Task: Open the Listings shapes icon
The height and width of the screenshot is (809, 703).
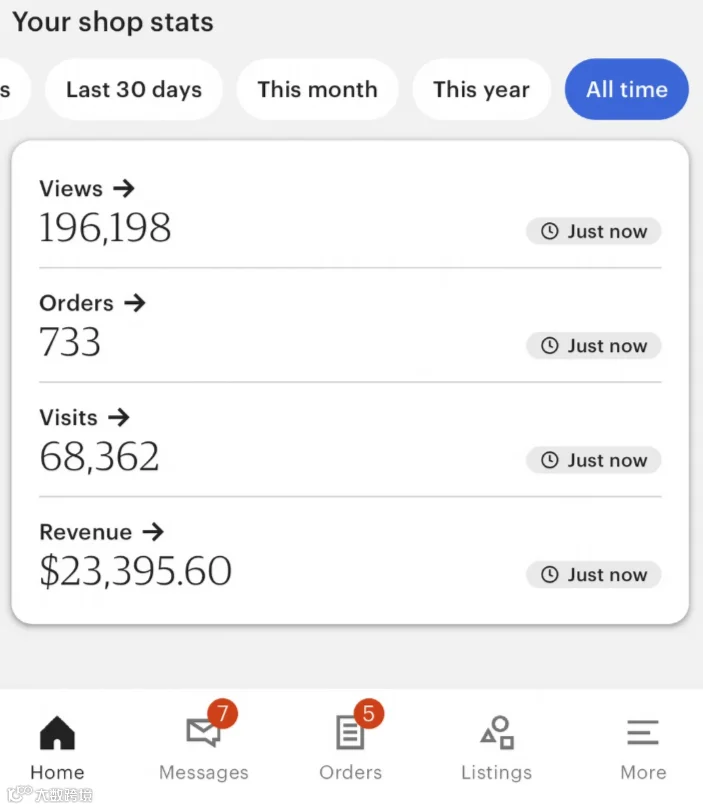Action: [497, 732]
